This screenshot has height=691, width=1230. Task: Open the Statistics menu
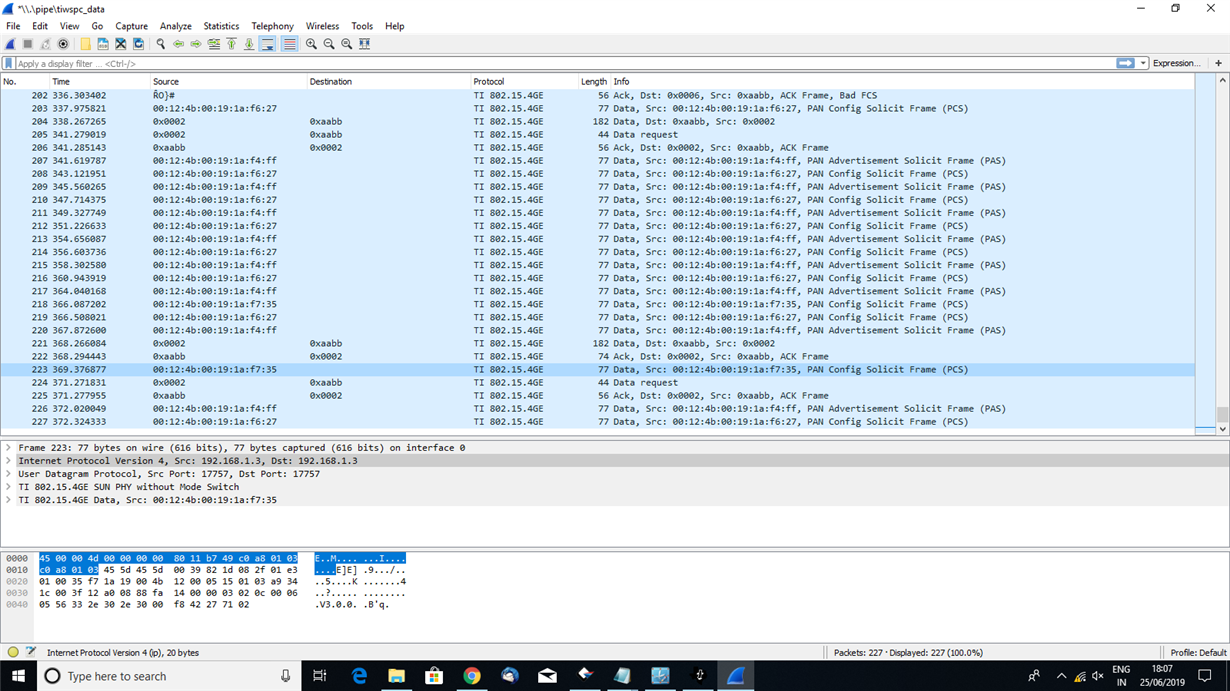tap(221, 26)
